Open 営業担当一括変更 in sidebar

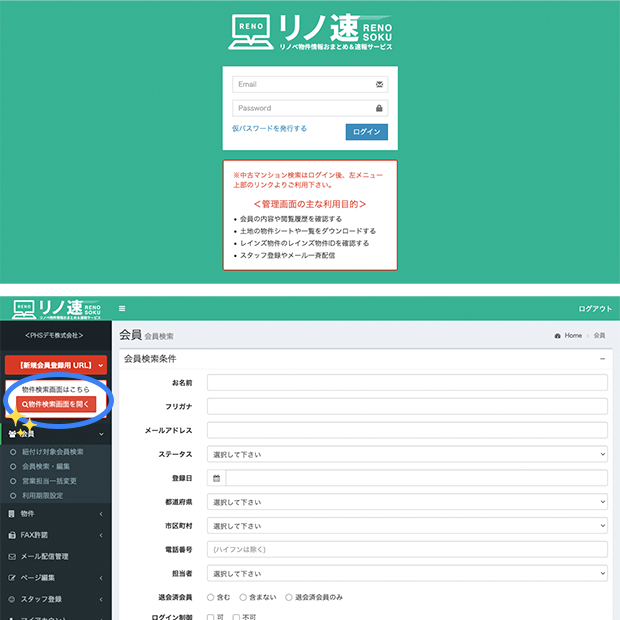tap(49, 481)
